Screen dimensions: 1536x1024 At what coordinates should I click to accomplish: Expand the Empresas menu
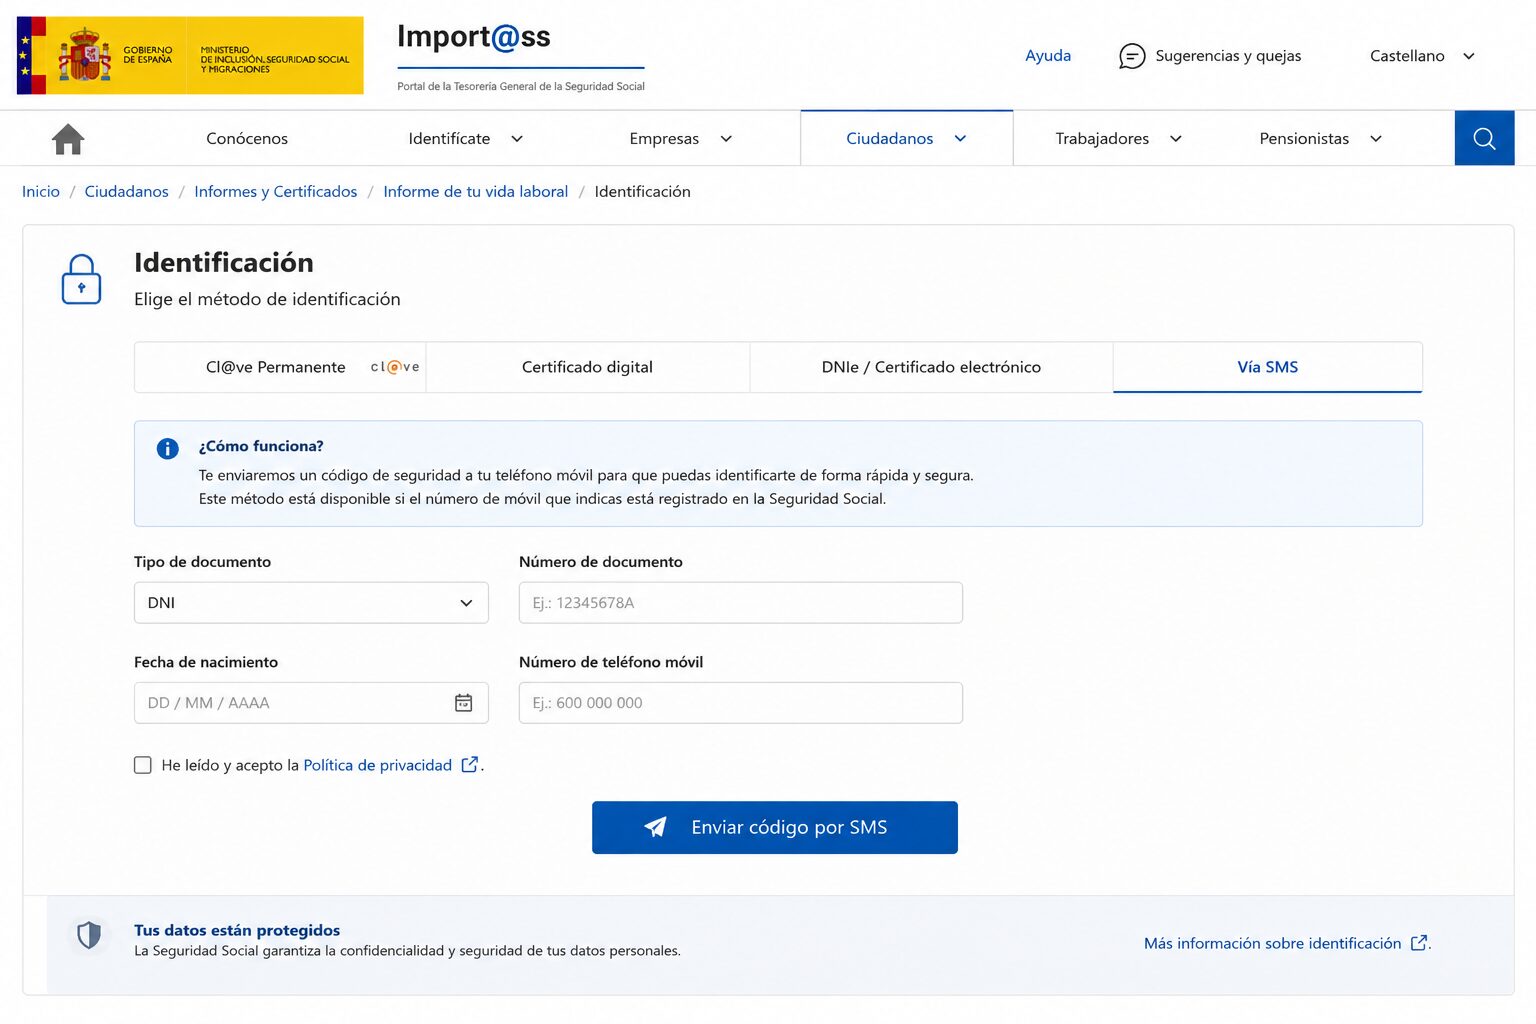click(x=681, y=139)
